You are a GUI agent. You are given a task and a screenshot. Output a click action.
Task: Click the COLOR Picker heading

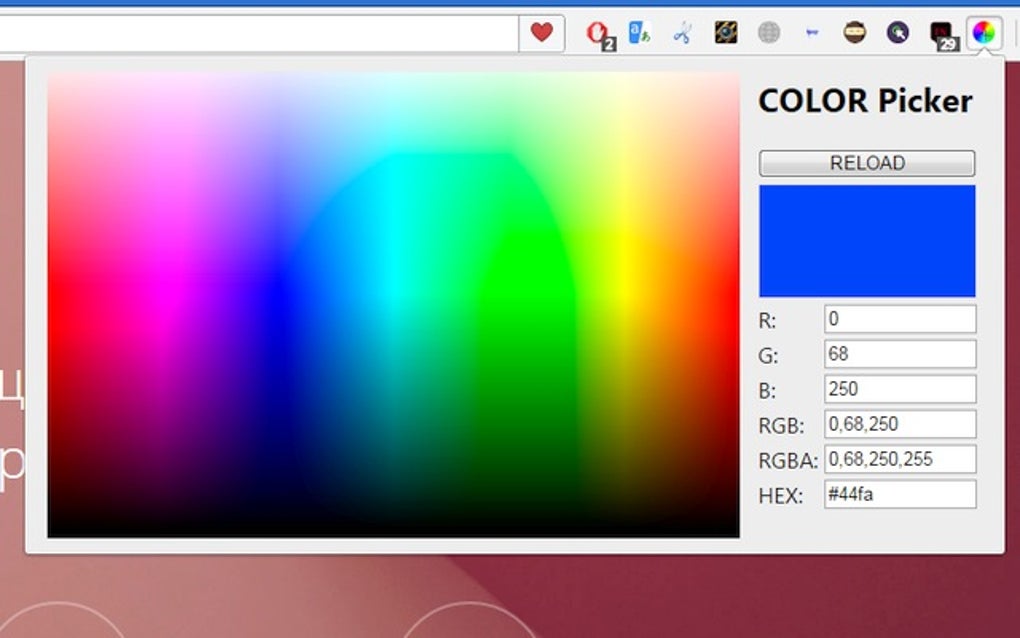coord(865,101)
